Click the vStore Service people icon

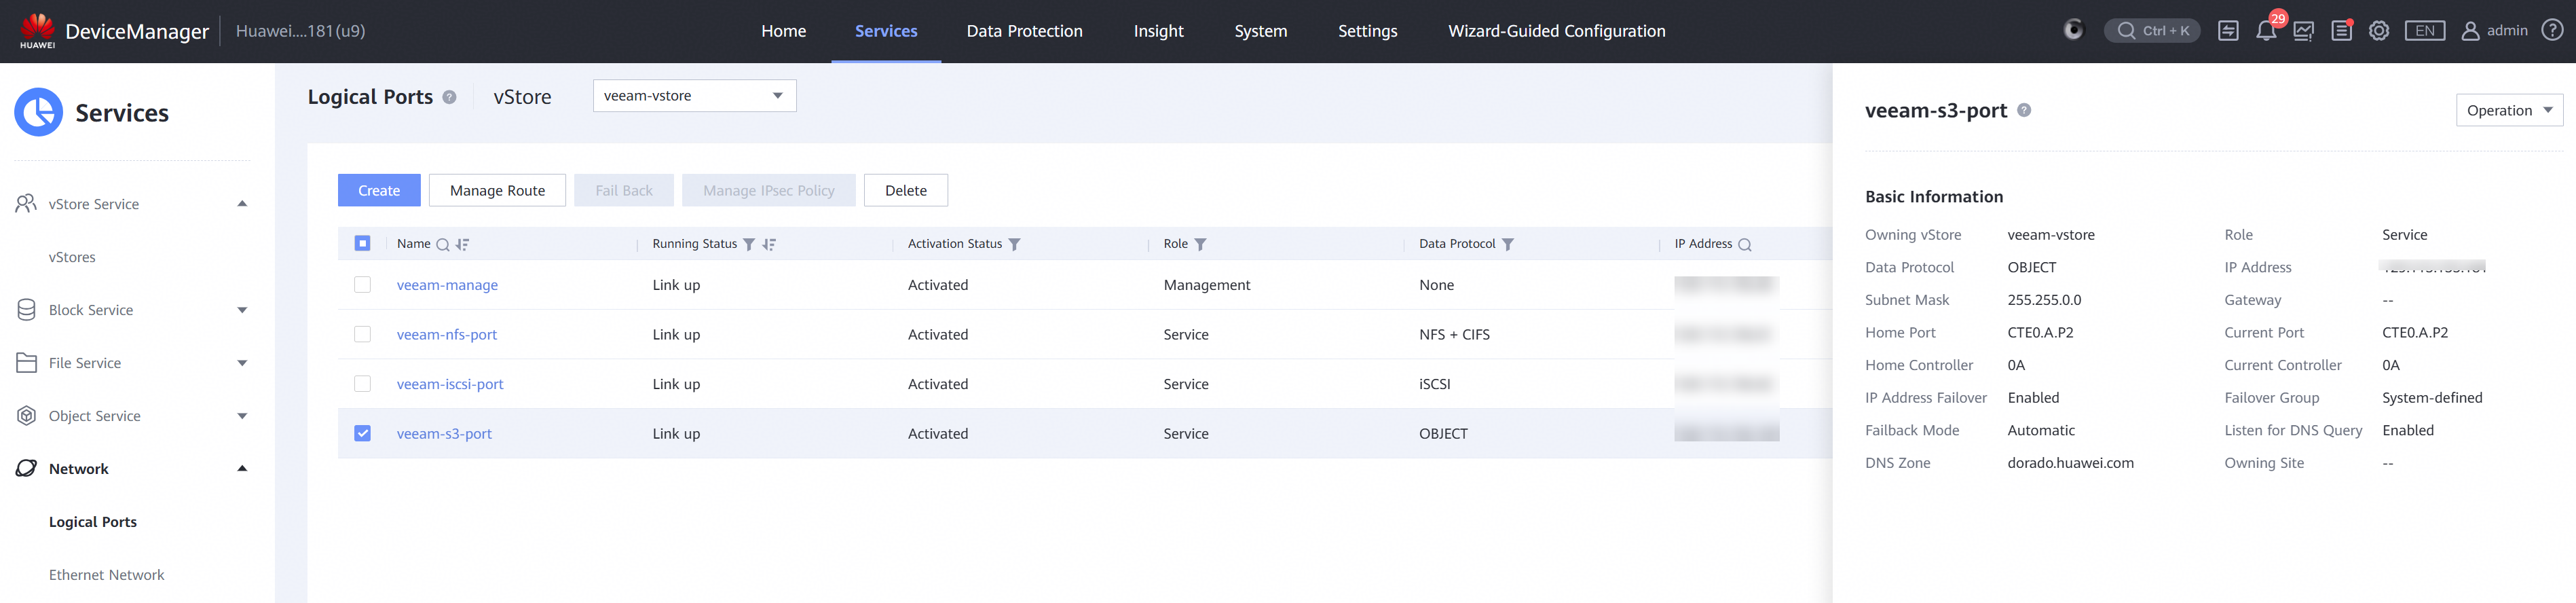click(x=27, y=204)
